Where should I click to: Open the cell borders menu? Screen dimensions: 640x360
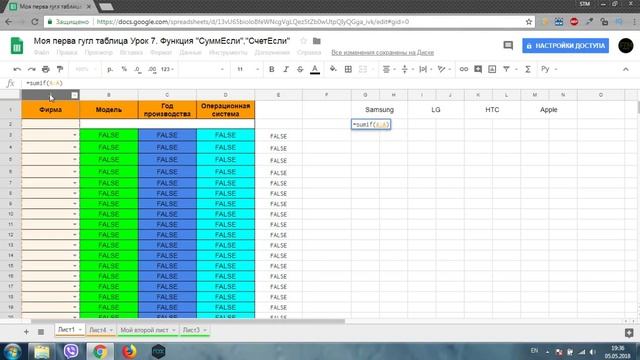click(348, 69)
